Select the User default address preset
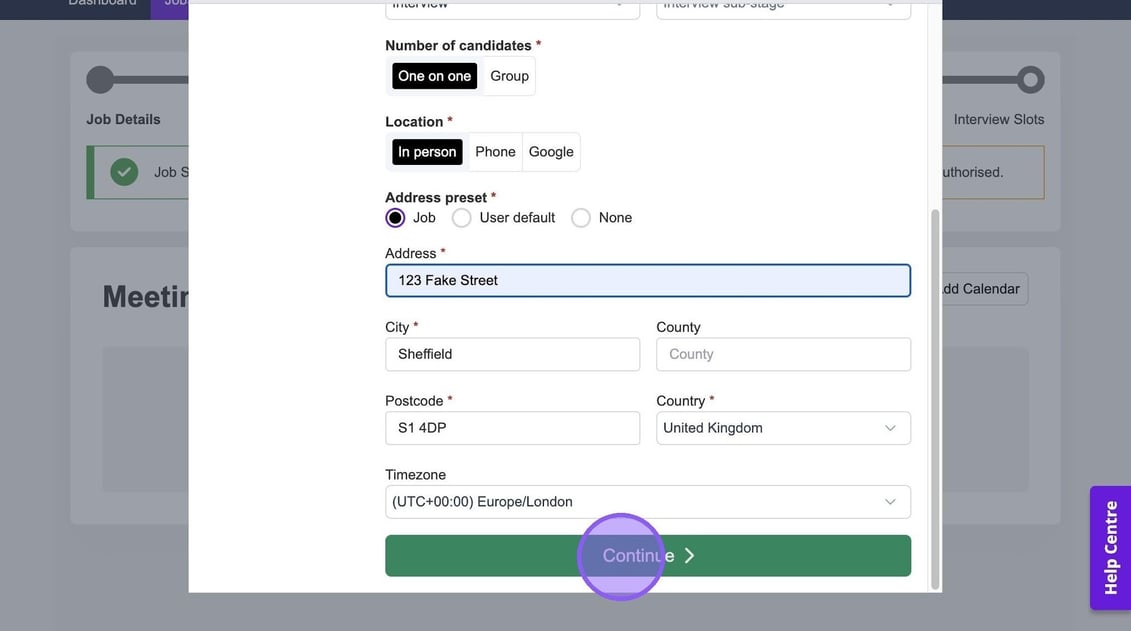Screen dimensions: 1131x631 [462, 218]
